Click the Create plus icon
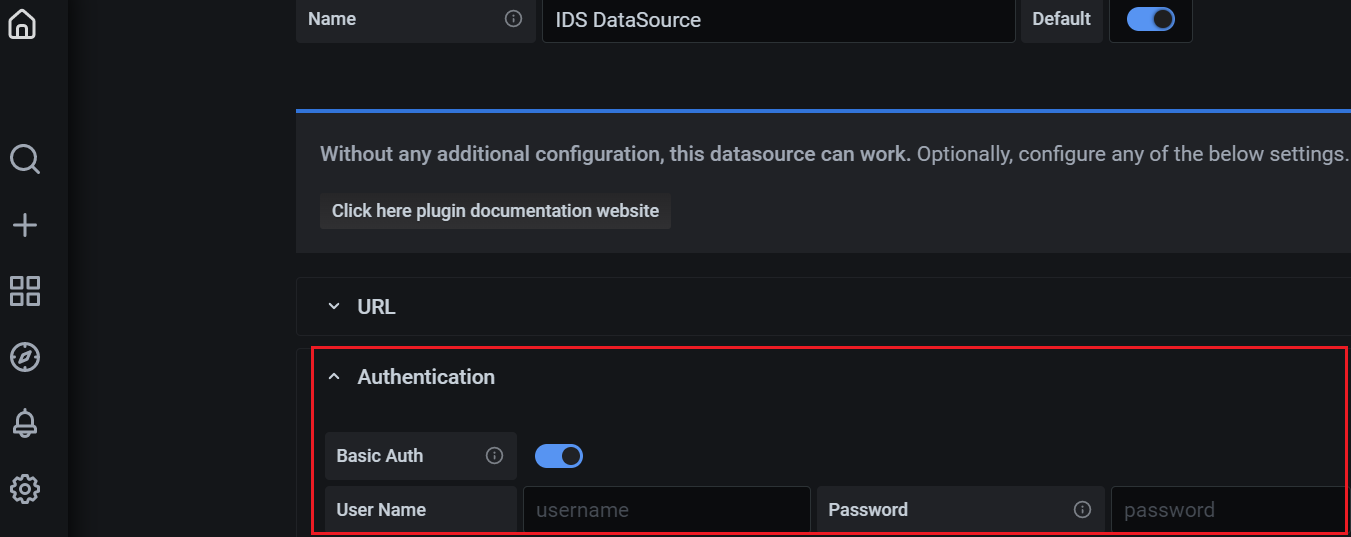Viewport: 1351px width, 537px height. (24, 225)
